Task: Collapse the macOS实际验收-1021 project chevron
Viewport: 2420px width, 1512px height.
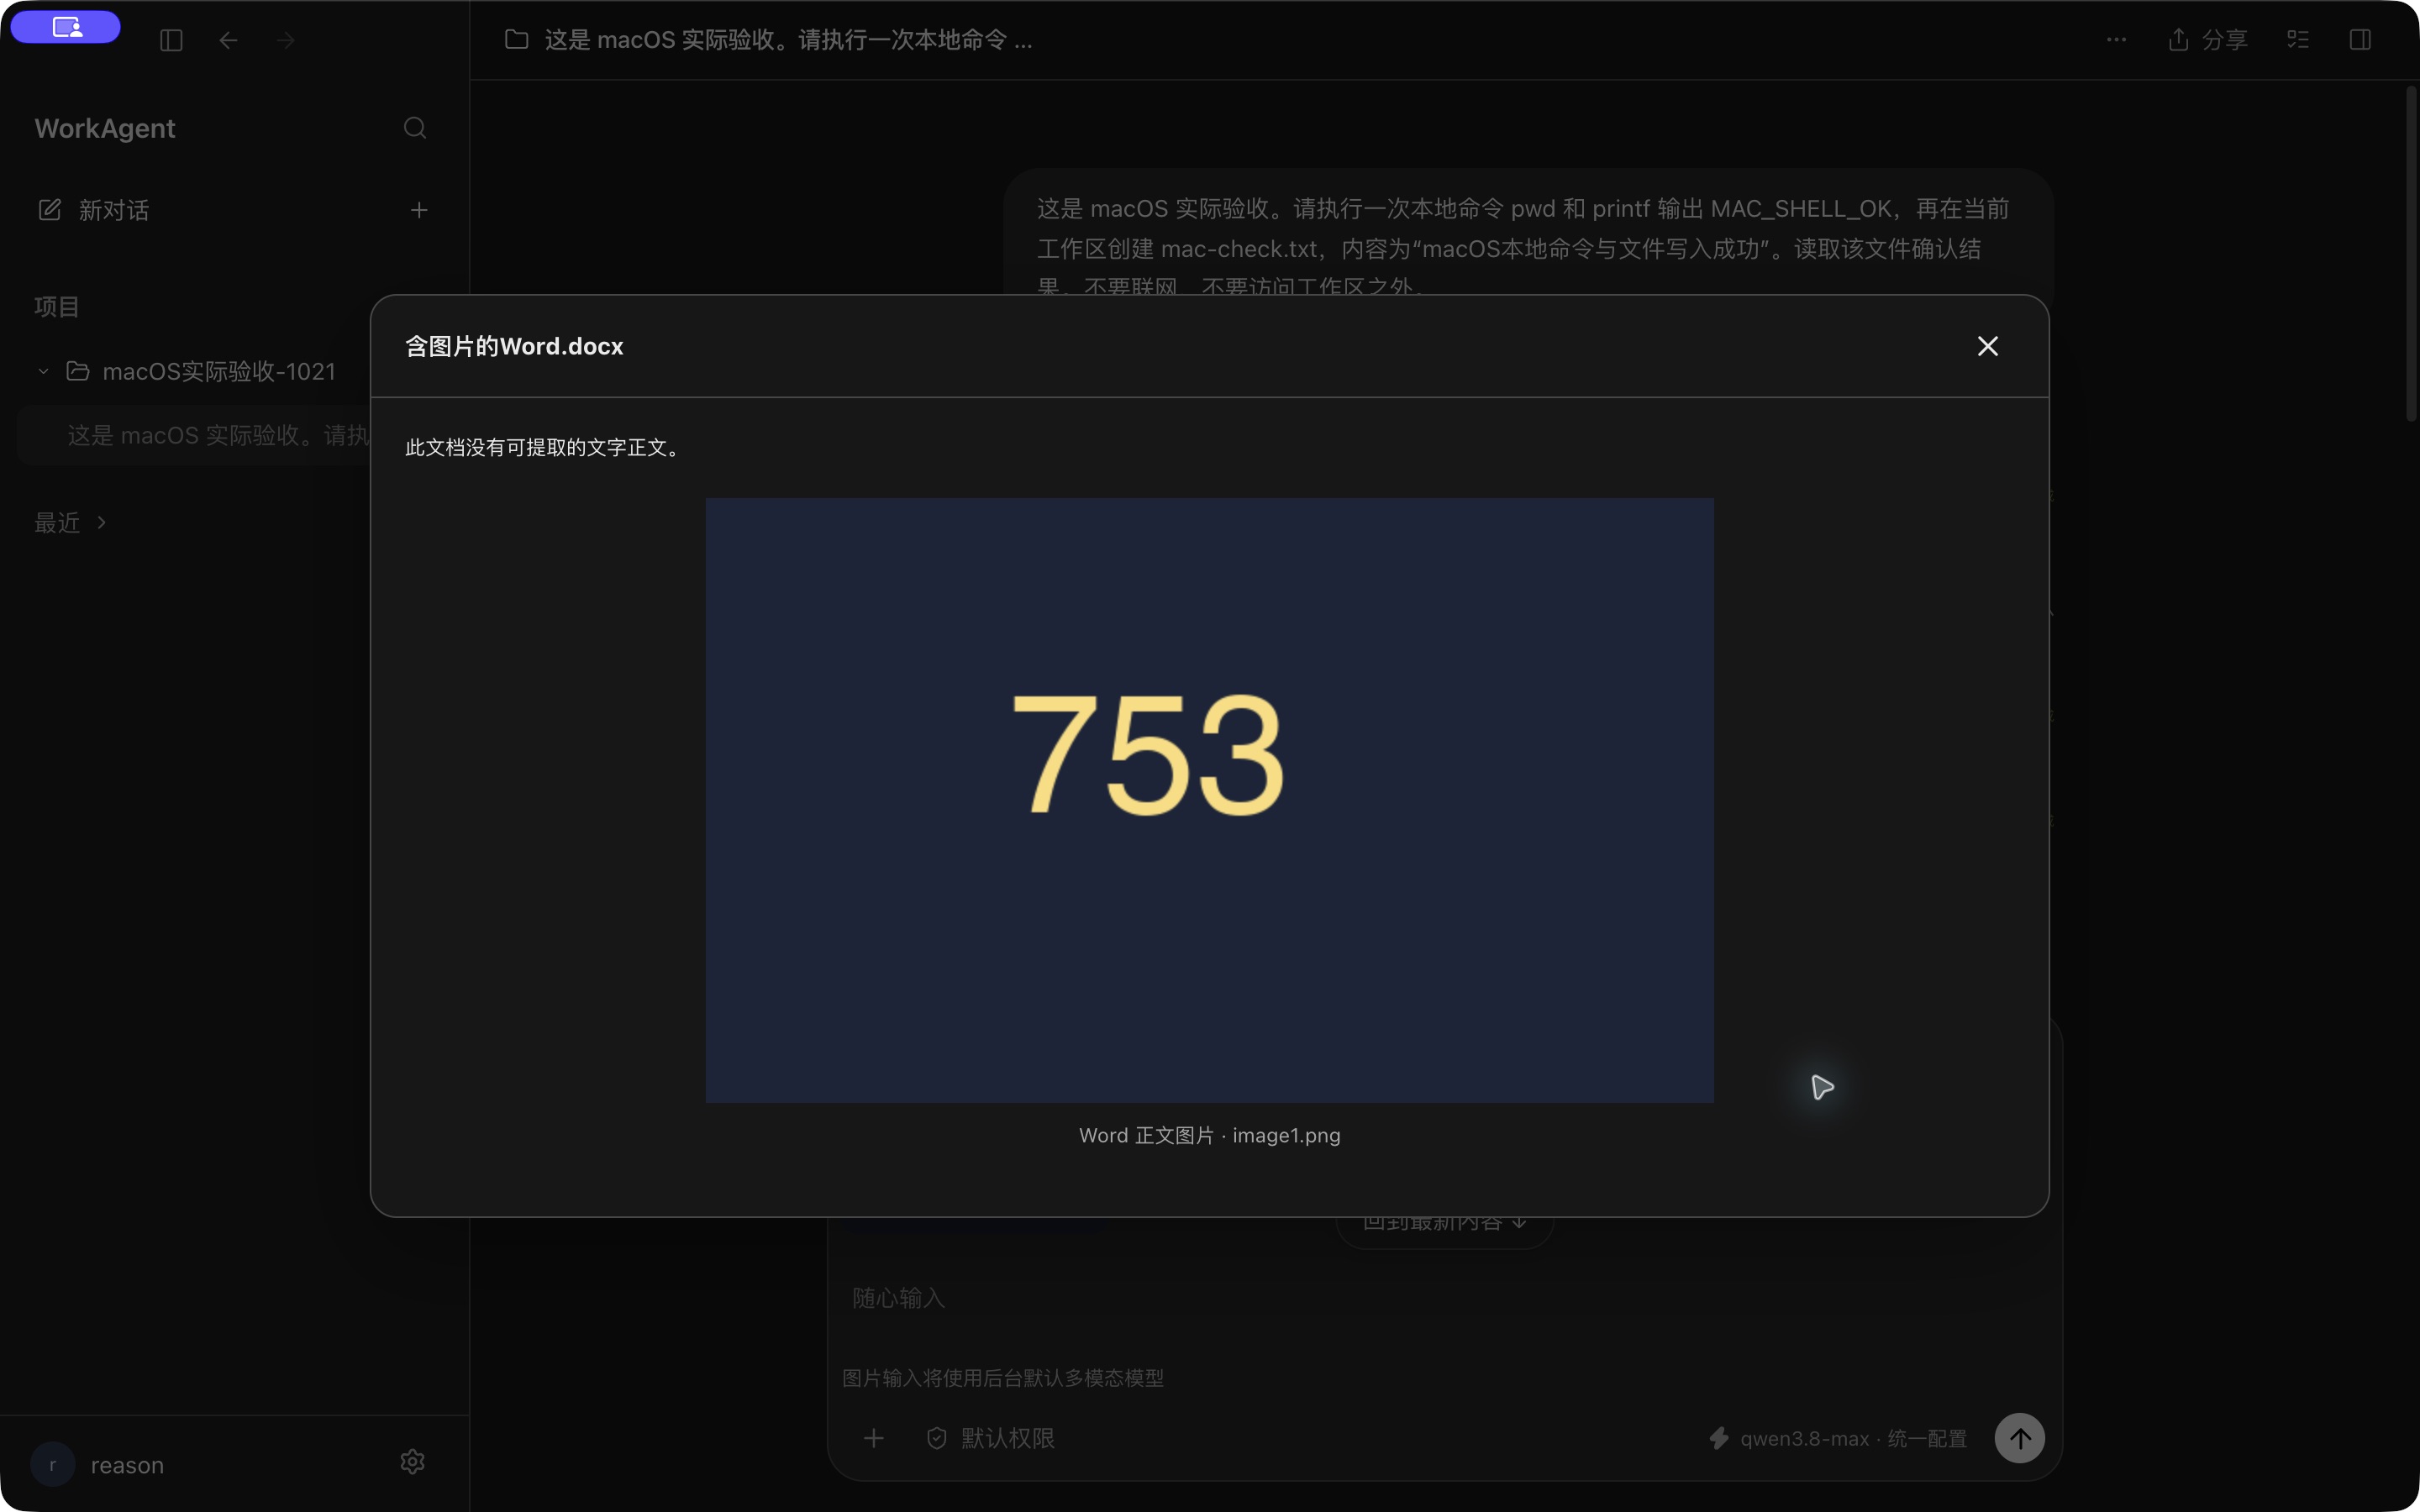Action: 43,371
